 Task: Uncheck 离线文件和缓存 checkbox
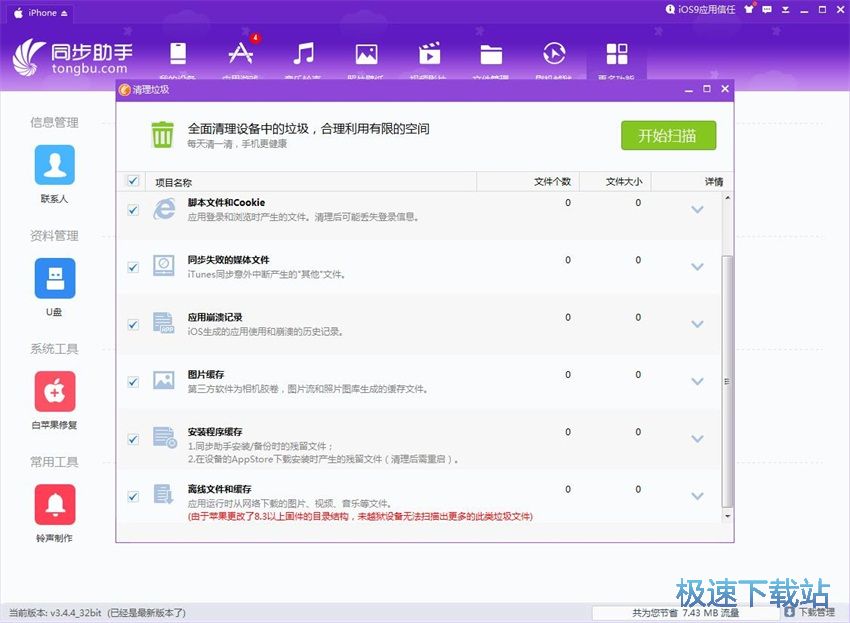(133, 496)
